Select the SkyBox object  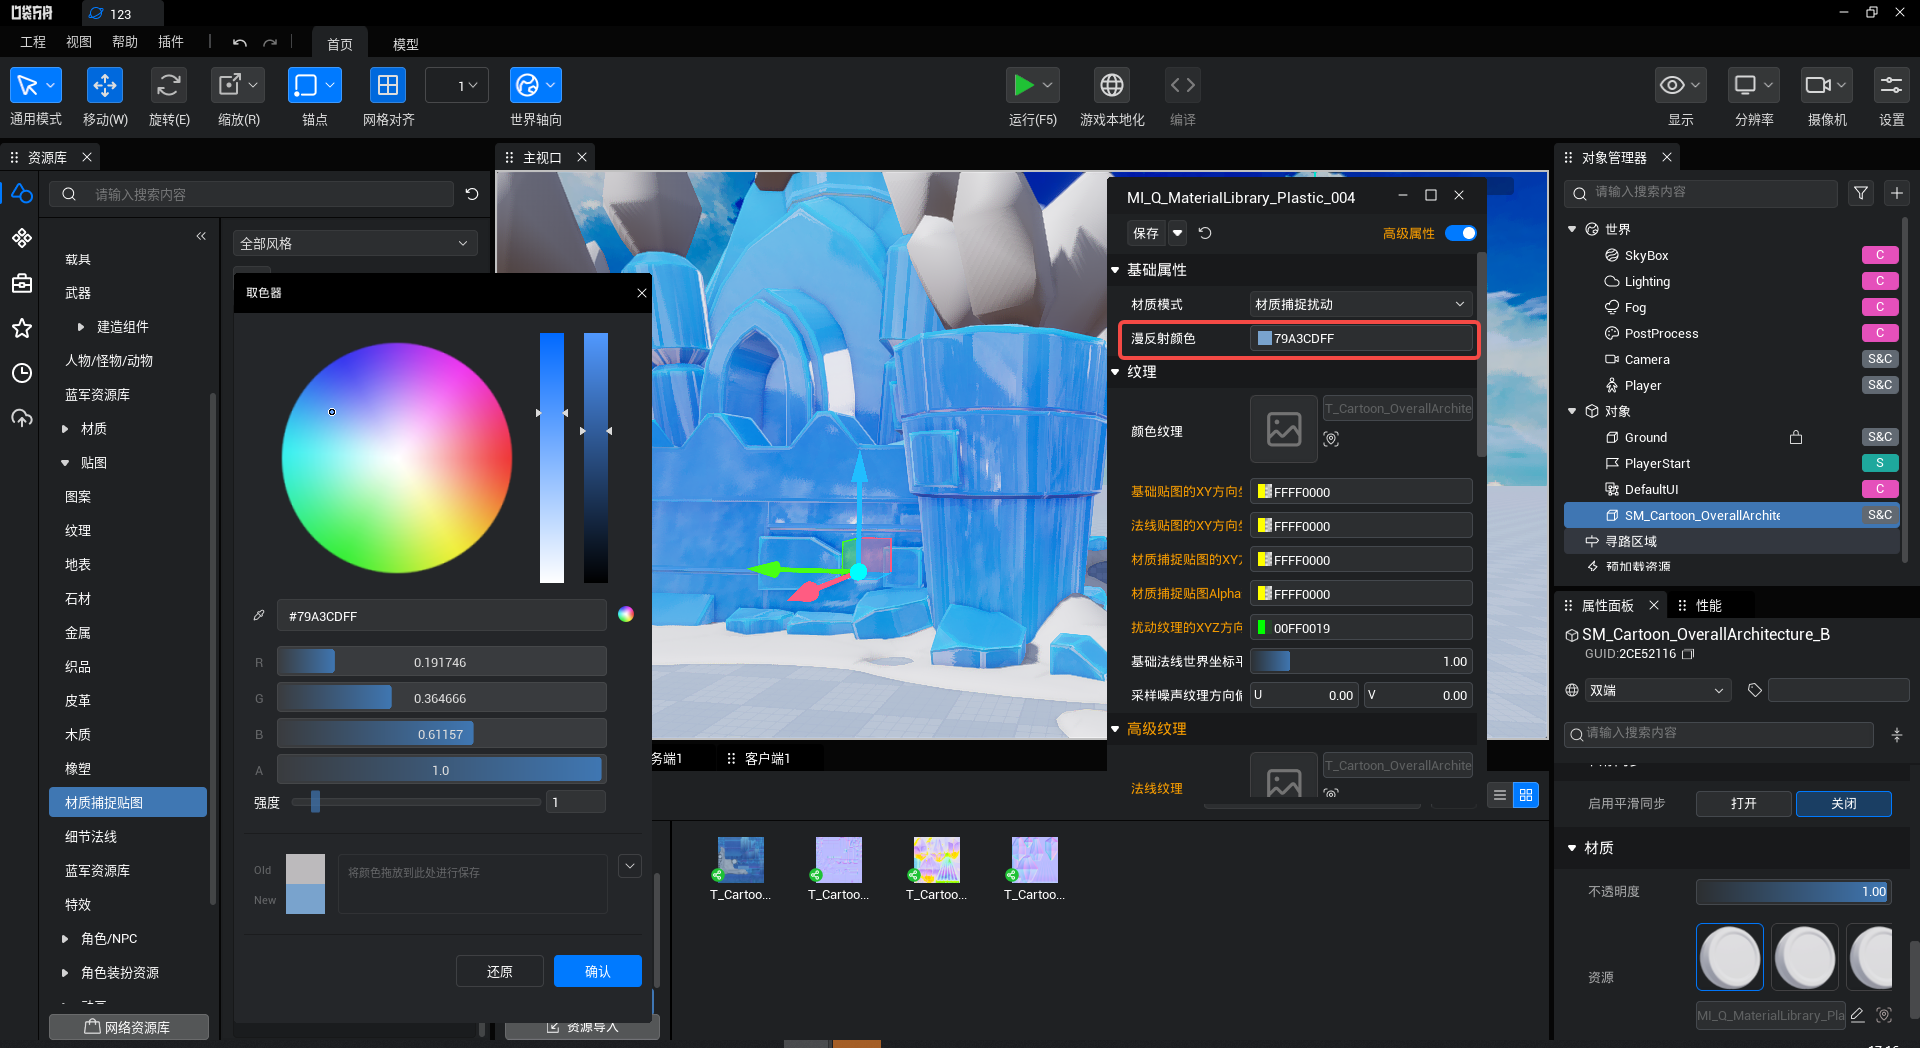[x=1646, y=255]
